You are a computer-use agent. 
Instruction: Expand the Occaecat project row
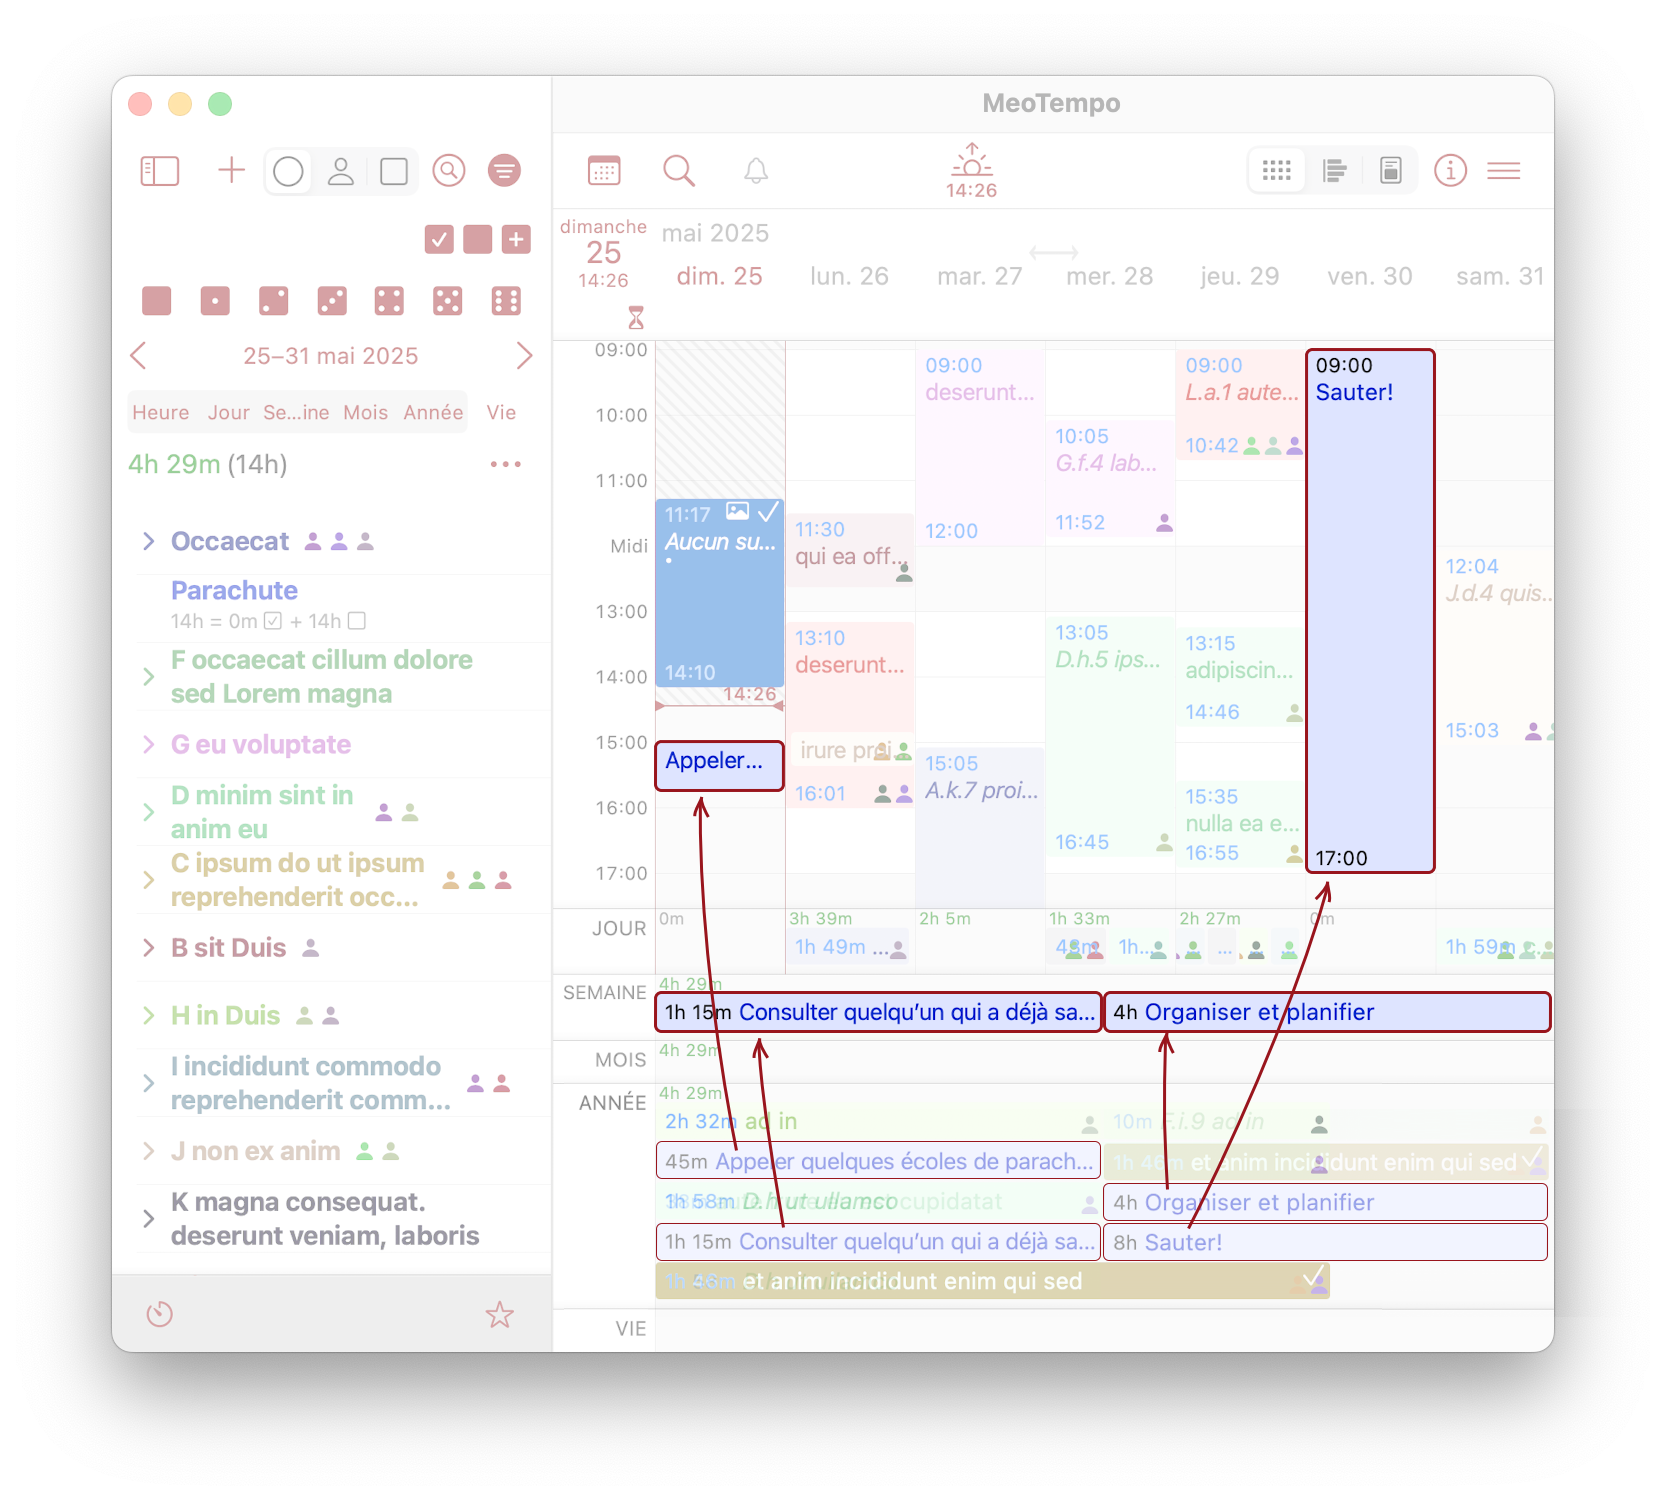(x=149, y=541)
